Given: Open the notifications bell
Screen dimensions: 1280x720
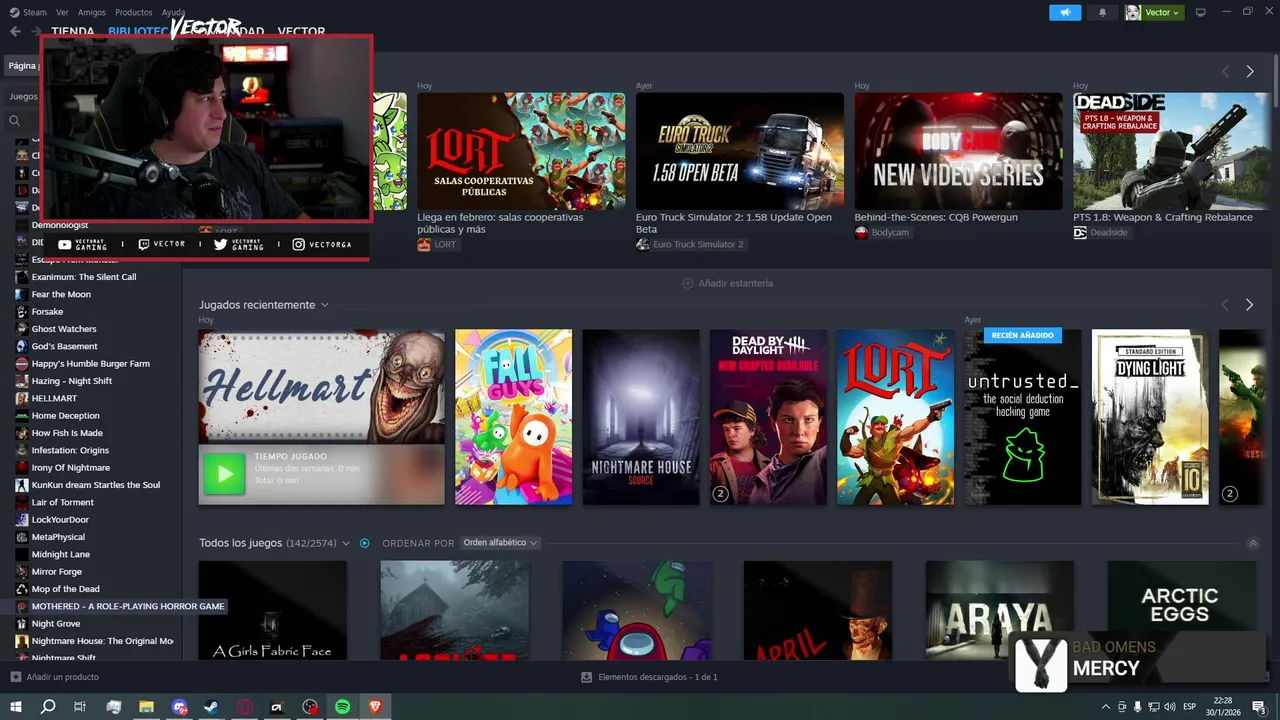Looking at the screenshot, I should [1102, 12].
